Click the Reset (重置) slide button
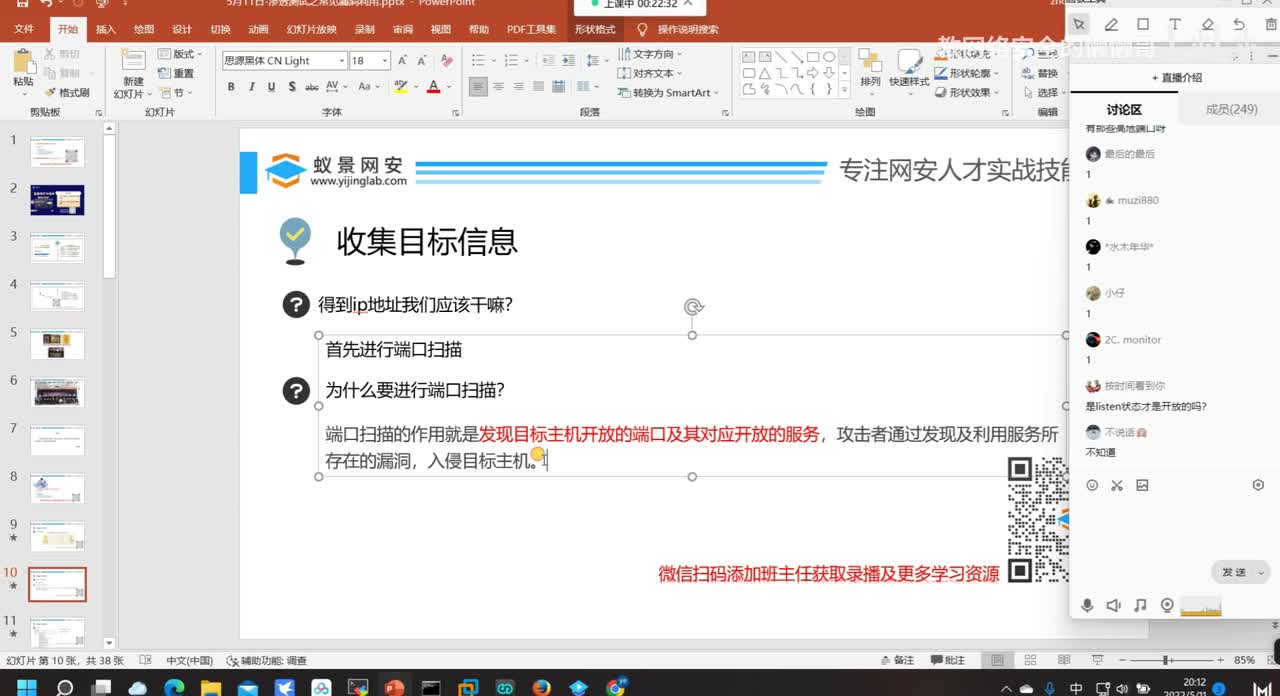The width and height of the screenshot is (1280, 696). pyautogui.click(x=177, y=73)
